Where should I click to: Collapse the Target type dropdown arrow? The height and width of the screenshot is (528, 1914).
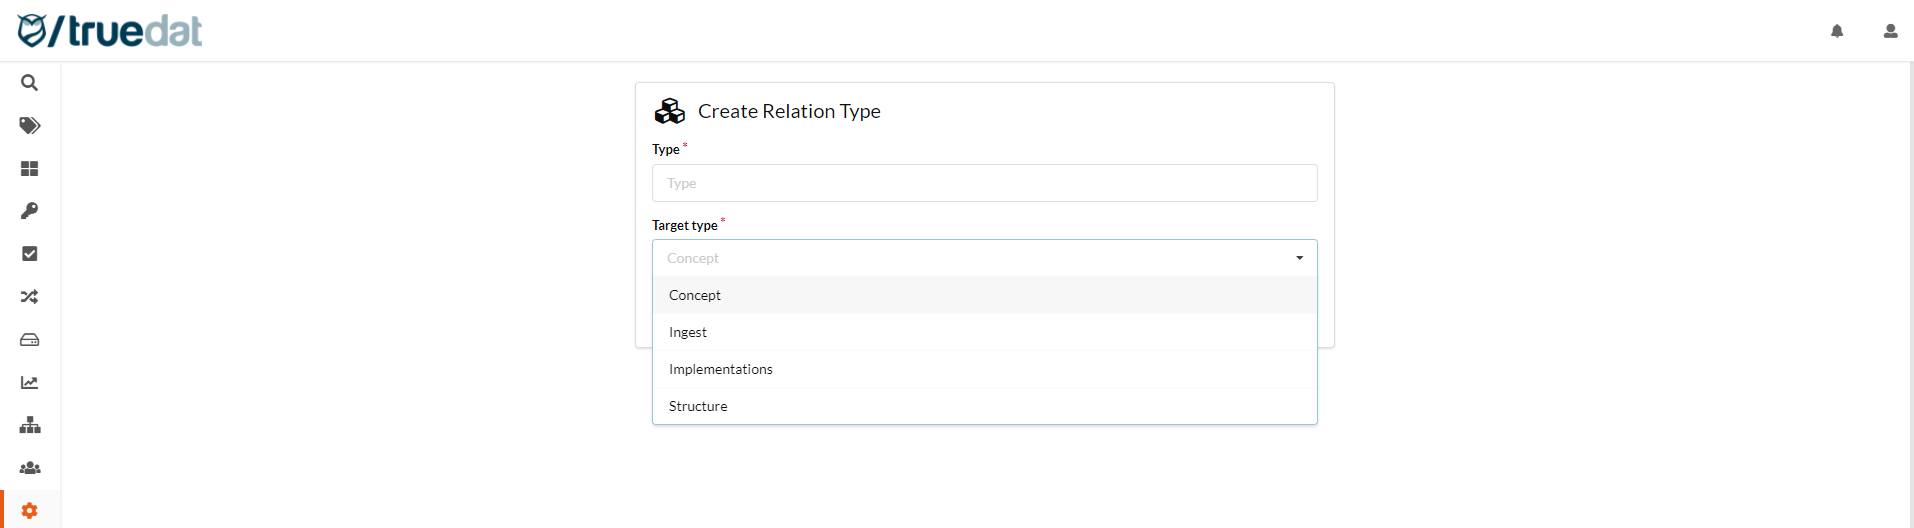1299,258
